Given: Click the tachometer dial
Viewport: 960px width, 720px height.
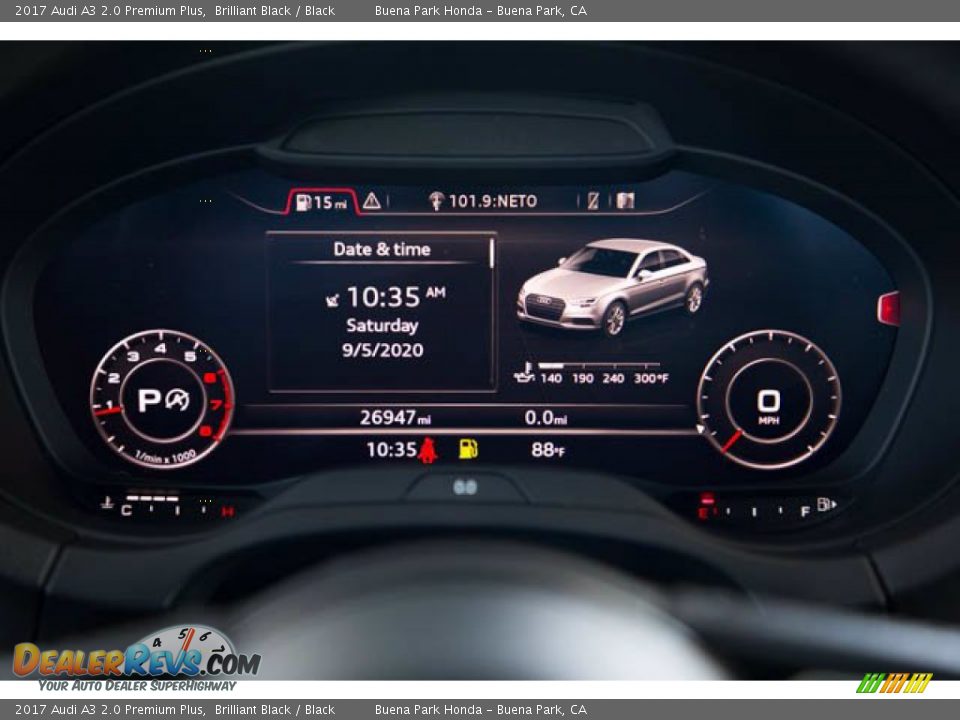Looking at the screenshot, I should (162, 399).
